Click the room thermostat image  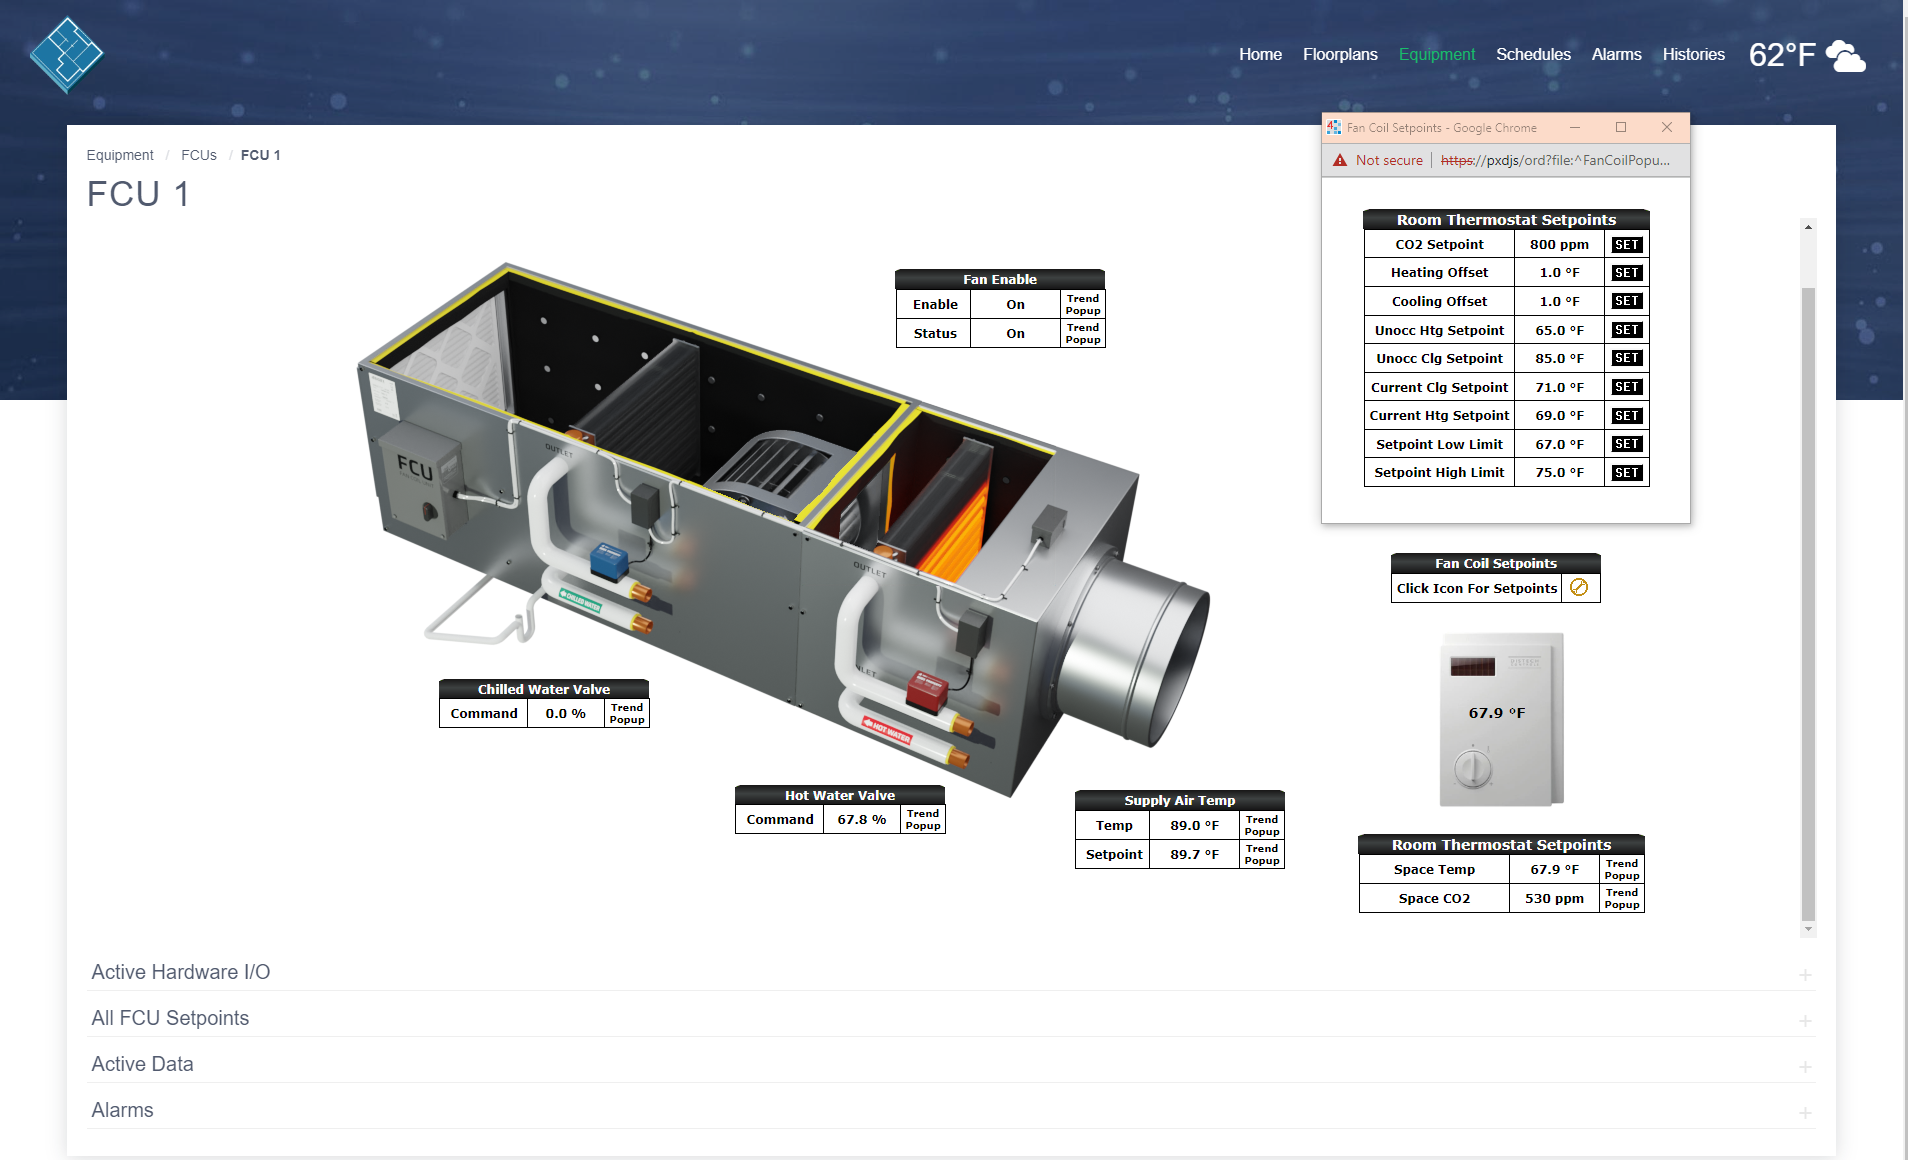tap(1500, 719)
